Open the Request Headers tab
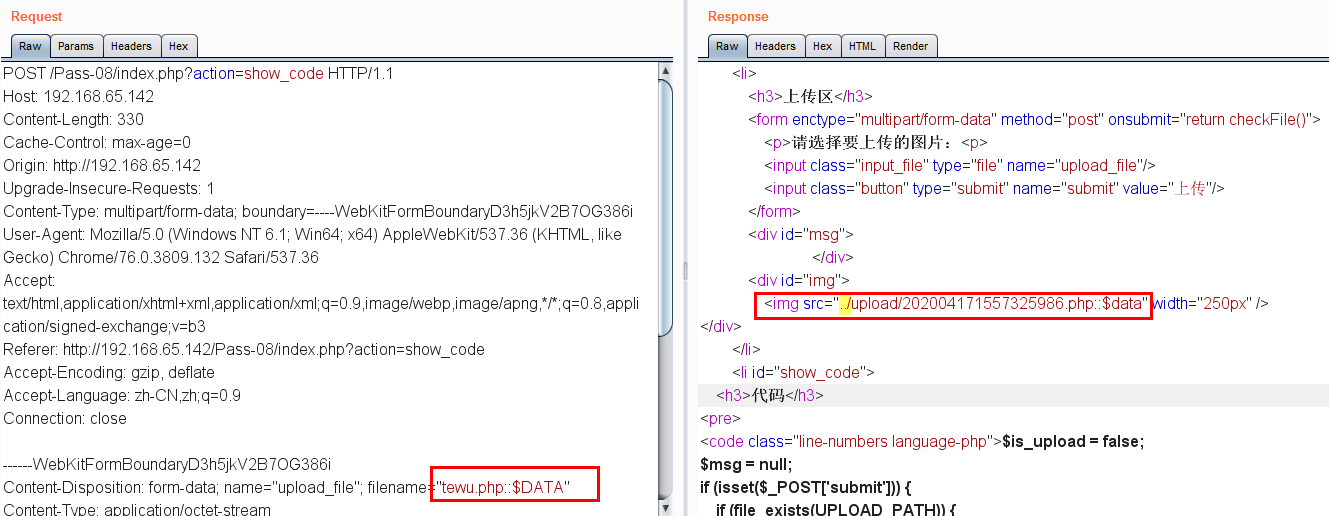The height and width of the screenshot is (516, 1329). pyautogui.click(x=131, y=46)
